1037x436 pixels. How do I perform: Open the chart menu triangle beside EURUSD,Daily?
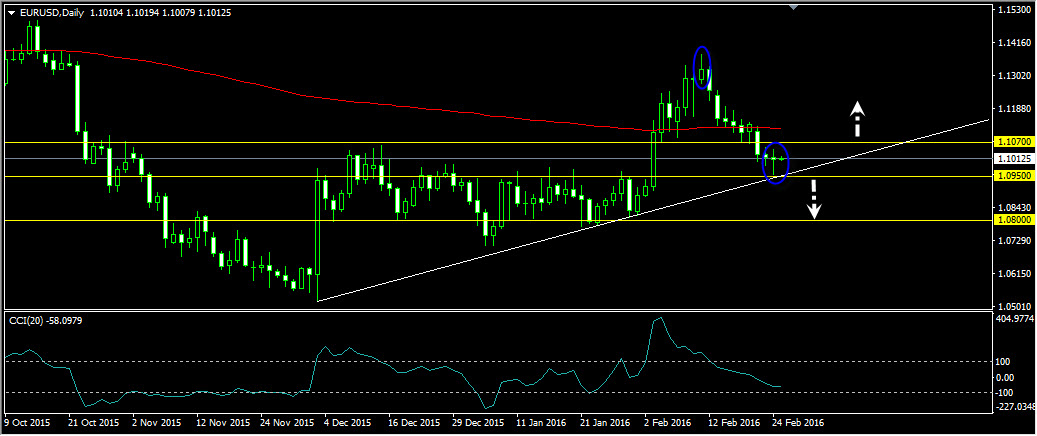point(11,12)
